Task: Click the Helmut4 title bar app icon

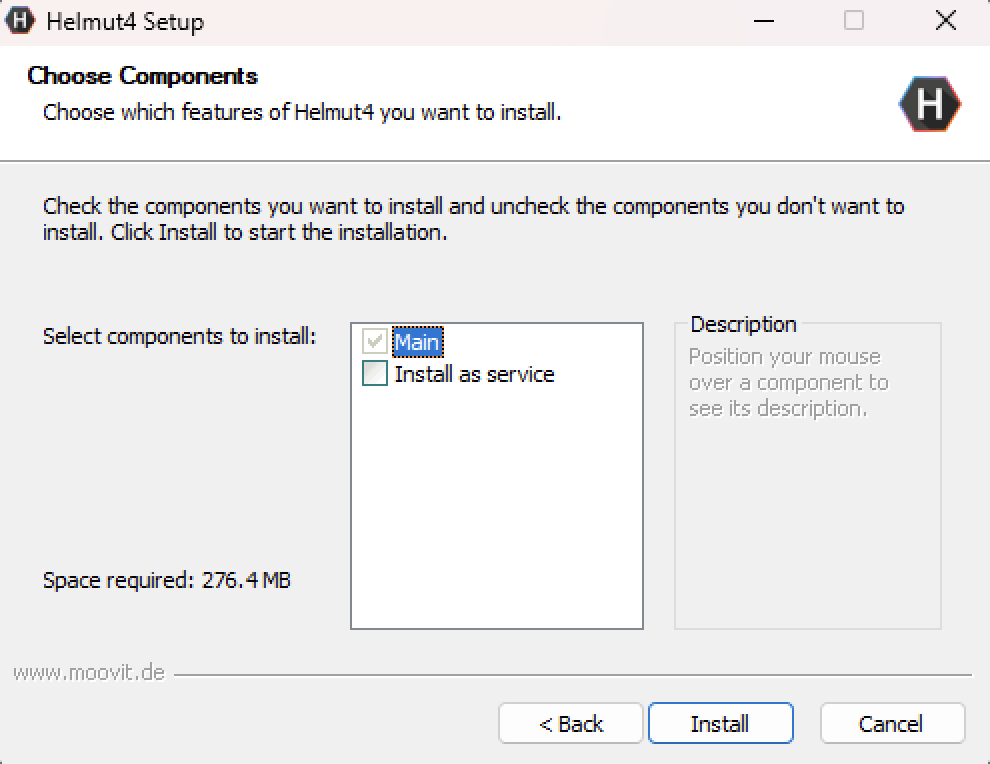Action: coord(22,21)
